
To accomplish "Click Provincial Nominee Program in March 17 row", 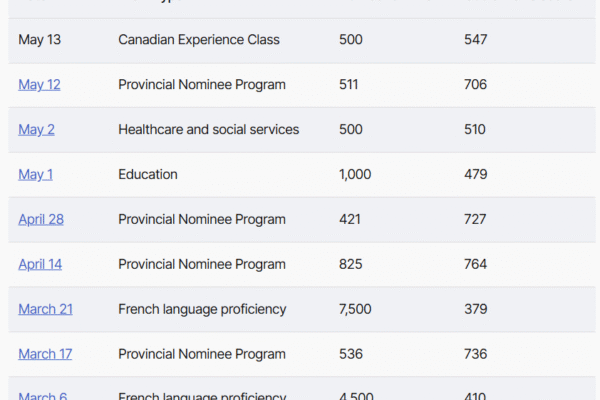I will point(202,354).
